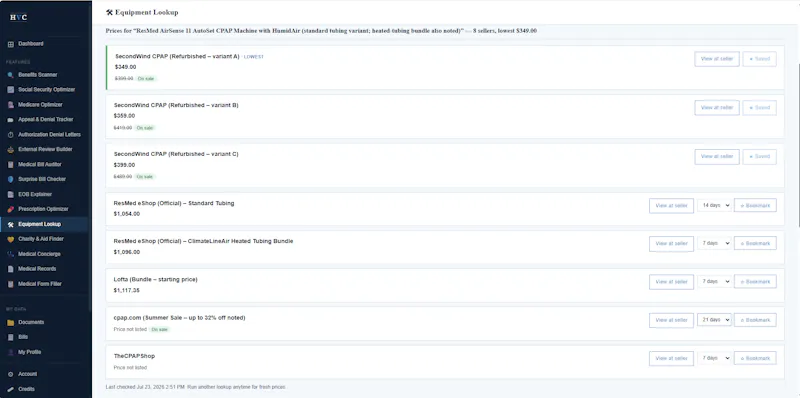Click the Benefits Scanner magnifier icon
This screenshot has height=398, width=800.
pyautogui.click(x=11, y=75)
